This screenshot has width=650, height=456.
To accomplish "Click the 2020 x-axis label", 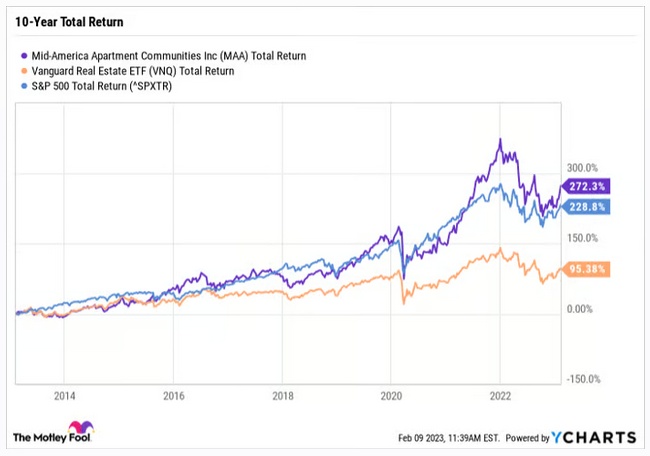I will 392,395.
